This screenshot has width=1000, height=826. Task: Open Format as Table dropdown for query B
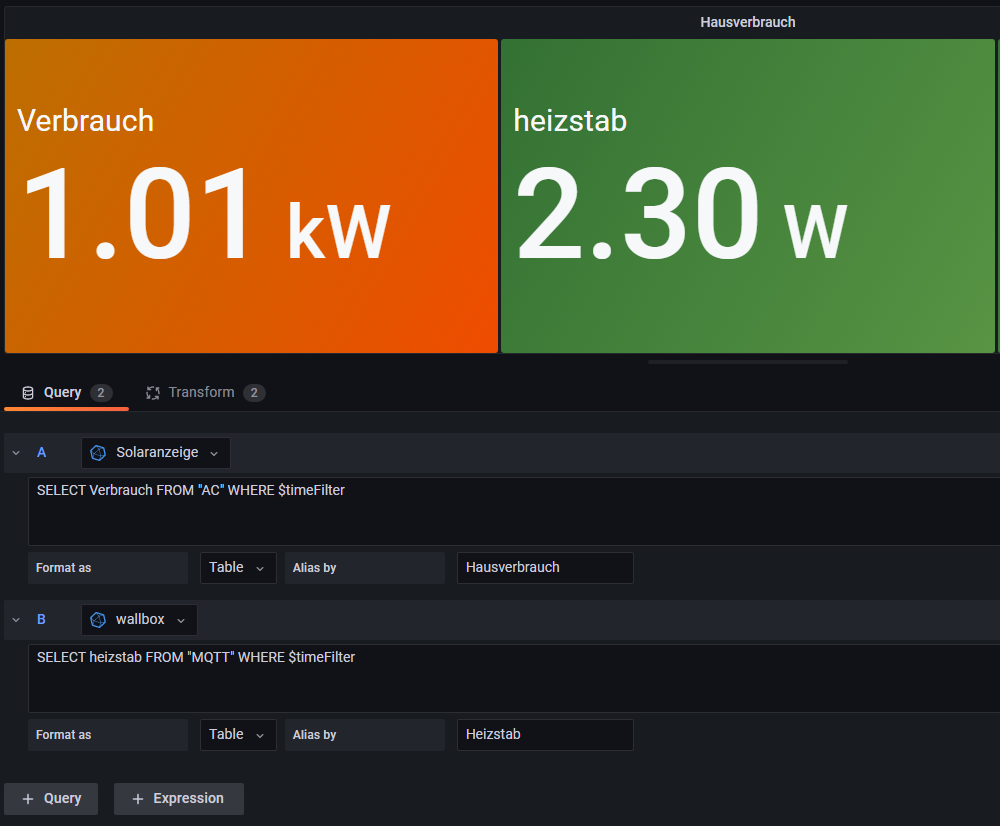coord(238,735)
